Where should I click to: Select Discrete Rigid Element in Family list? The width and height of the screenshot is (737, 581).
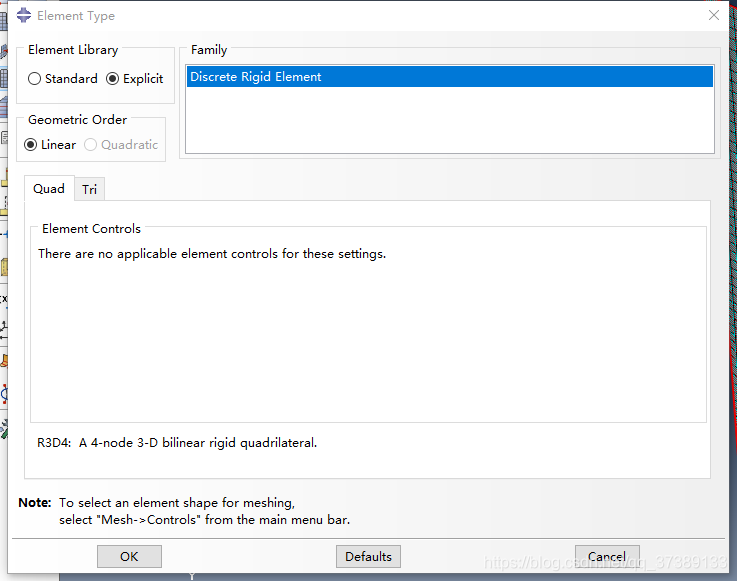click(256, 77)
